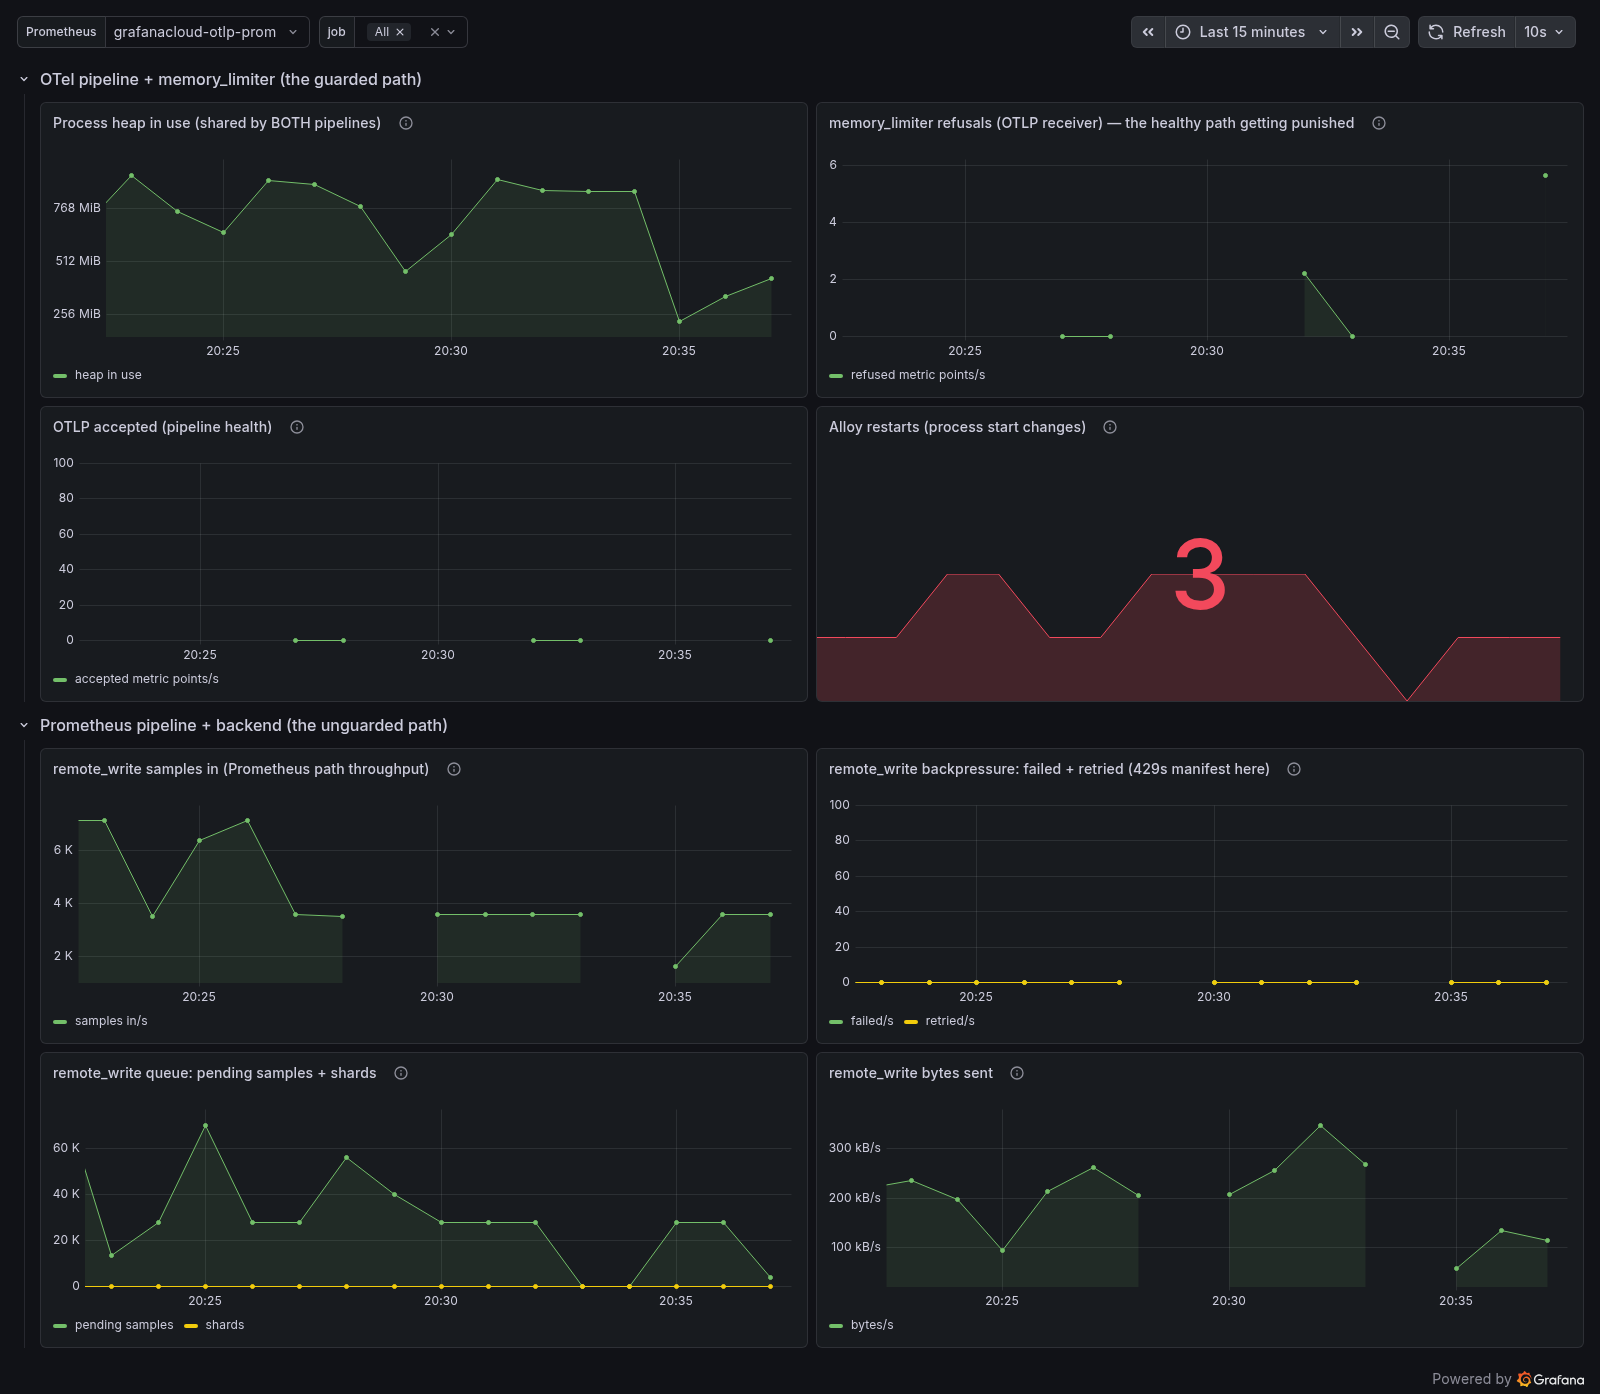This screenshot has width=1600, height=1394.
Task: Click the refresh circular arrows icon
Action: pos(1436,32)
